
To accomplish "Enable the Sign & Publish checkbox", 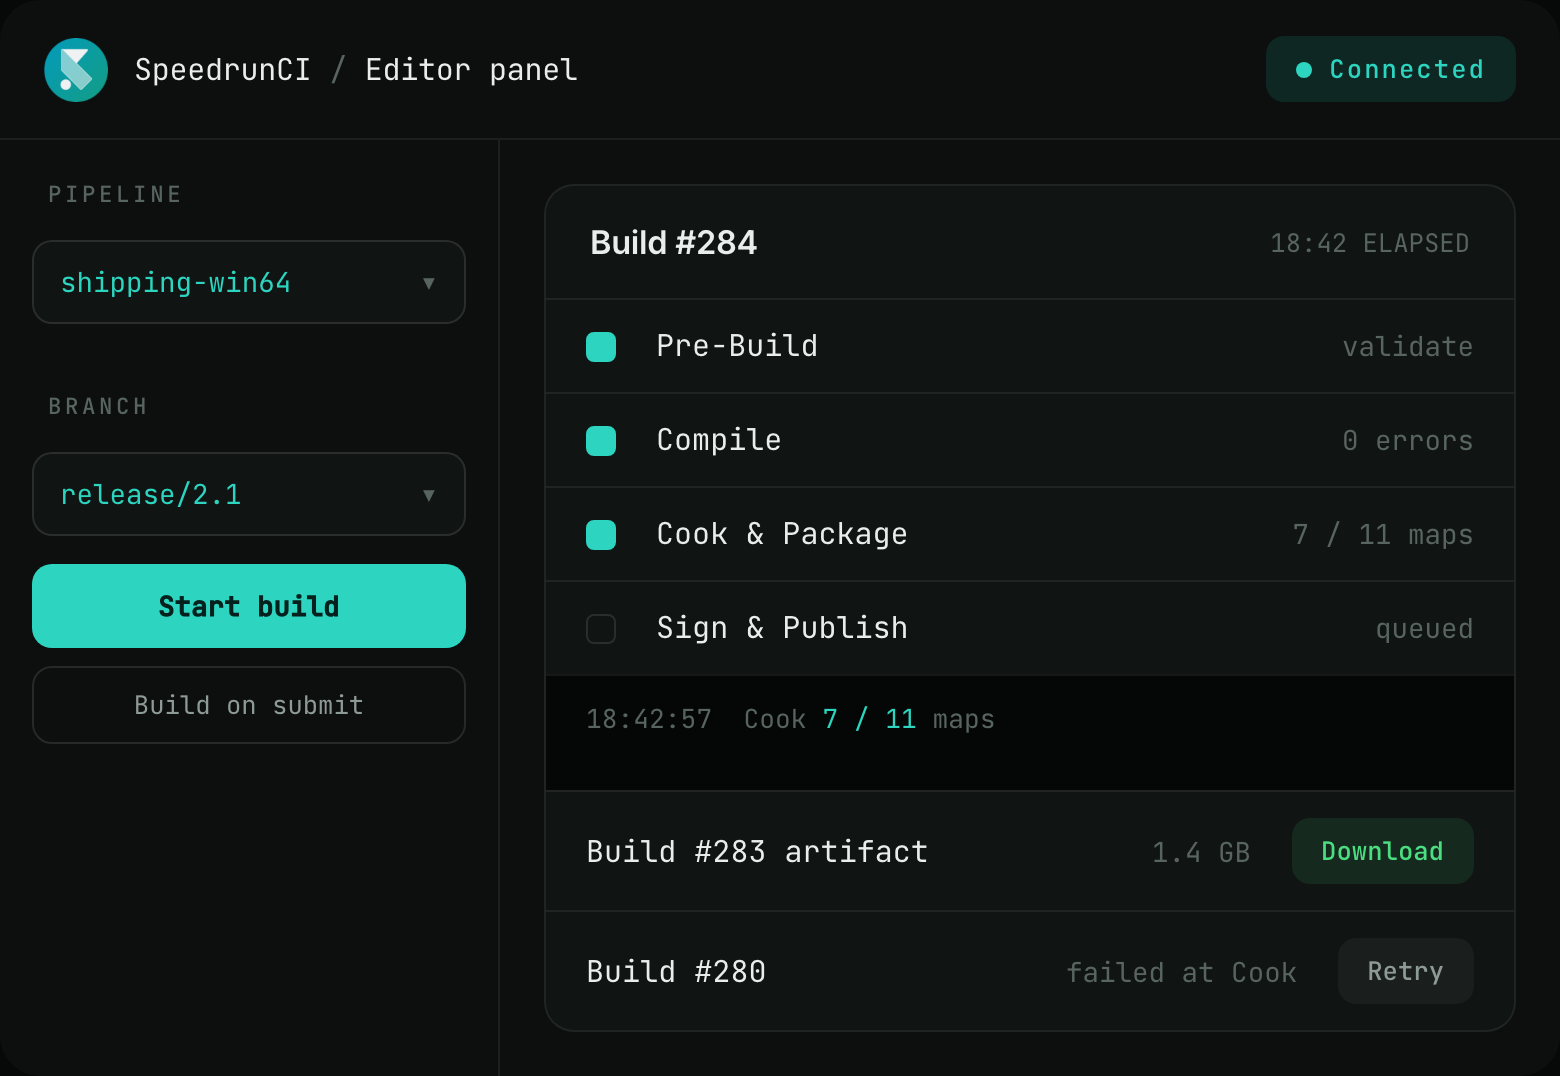I will (x=601, y=629).
